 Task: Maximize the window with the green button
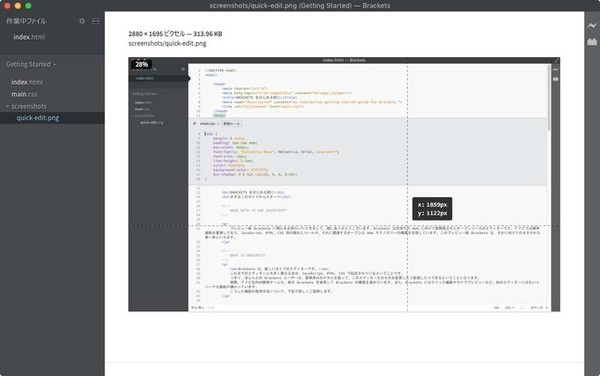coord(28,6)
